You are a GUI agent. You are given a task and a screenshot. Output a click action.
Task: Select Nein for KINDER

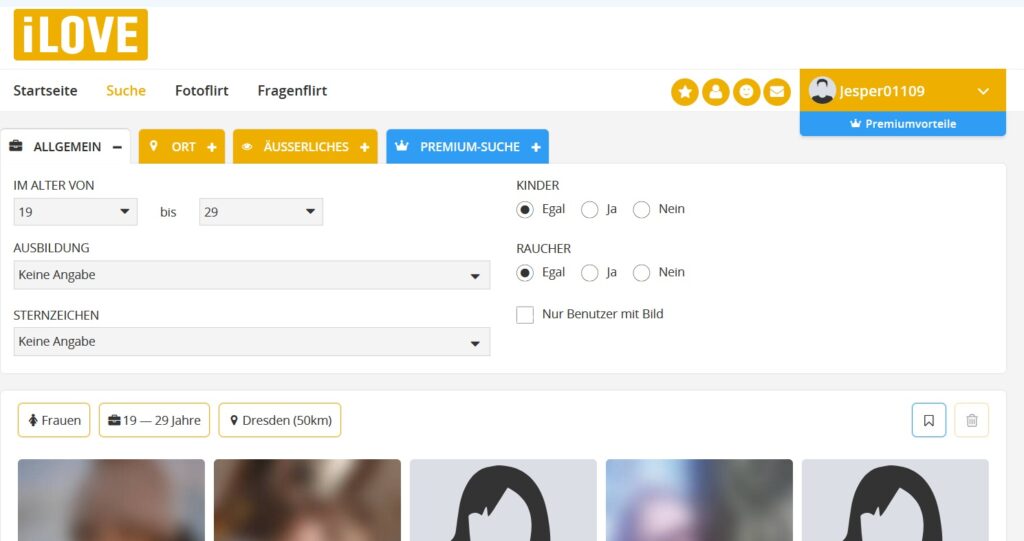pyautogui.click(x=641, y=210)
